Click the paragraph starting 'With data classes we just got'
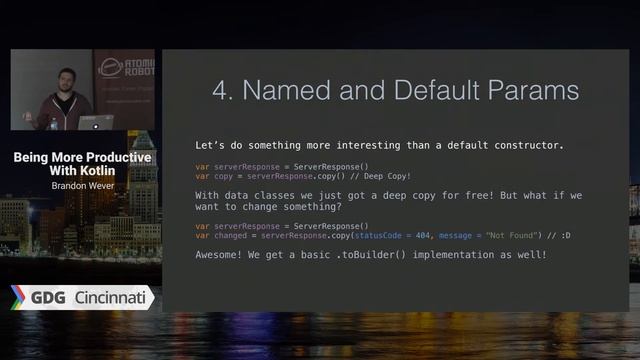Viewport: 640px width, 360px height. click(x=389, y=201)
